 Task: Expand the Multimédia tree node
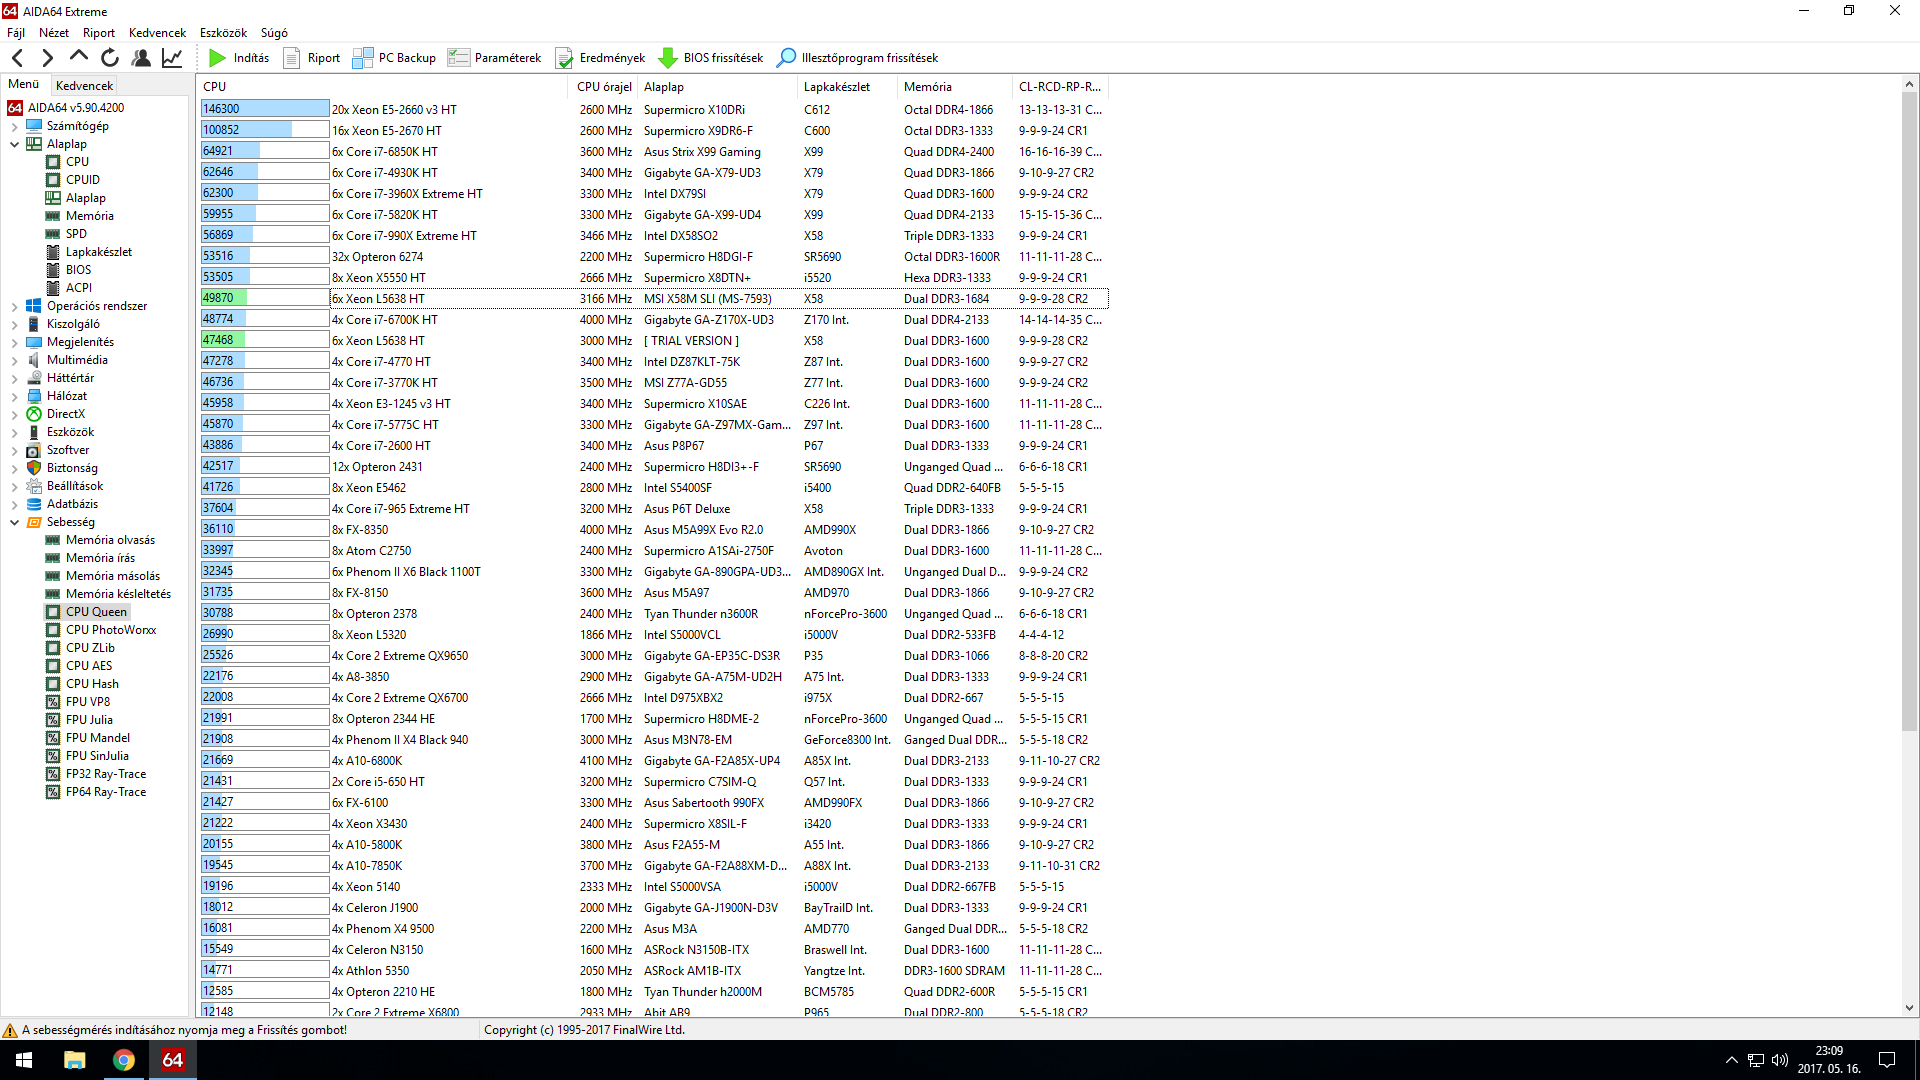point(14,360)
